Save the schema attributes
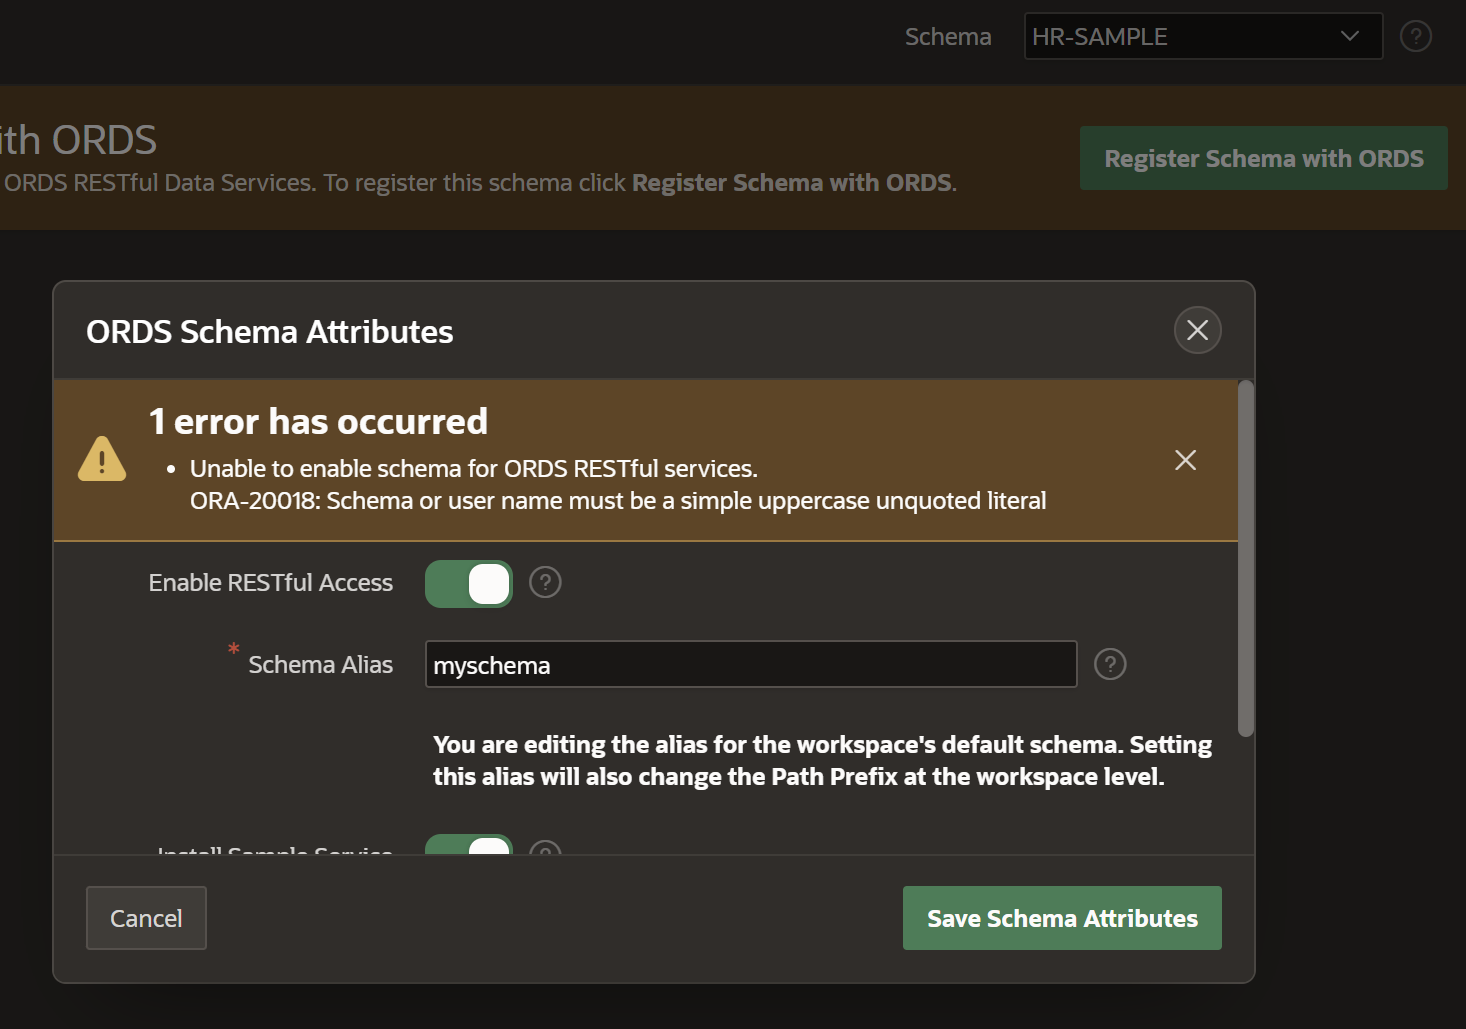Viewport: 1466px width, 1029px height. point(1061,918)
